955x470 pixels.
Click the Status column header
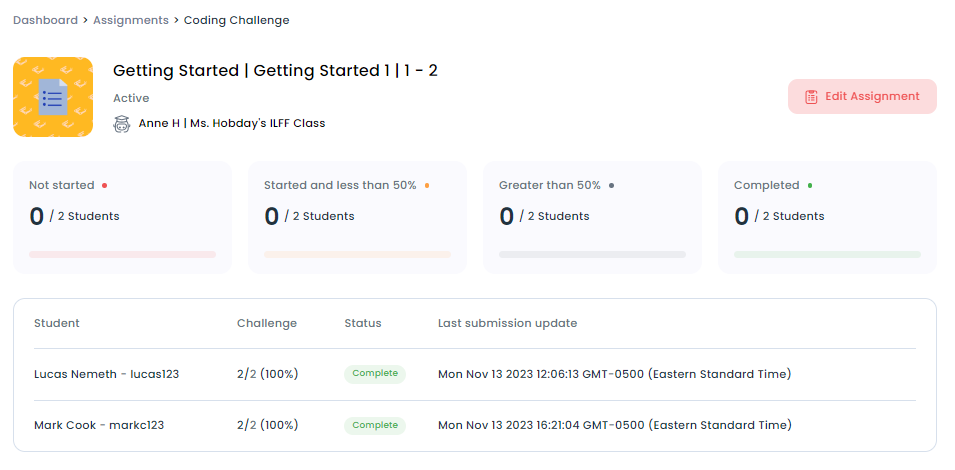click(362, 323)
